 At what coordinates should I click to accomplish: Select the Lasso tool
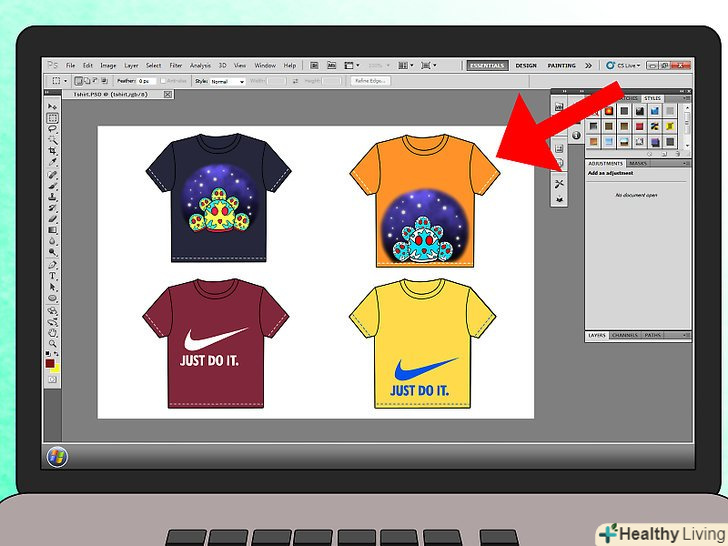click(x=53, y=129)
